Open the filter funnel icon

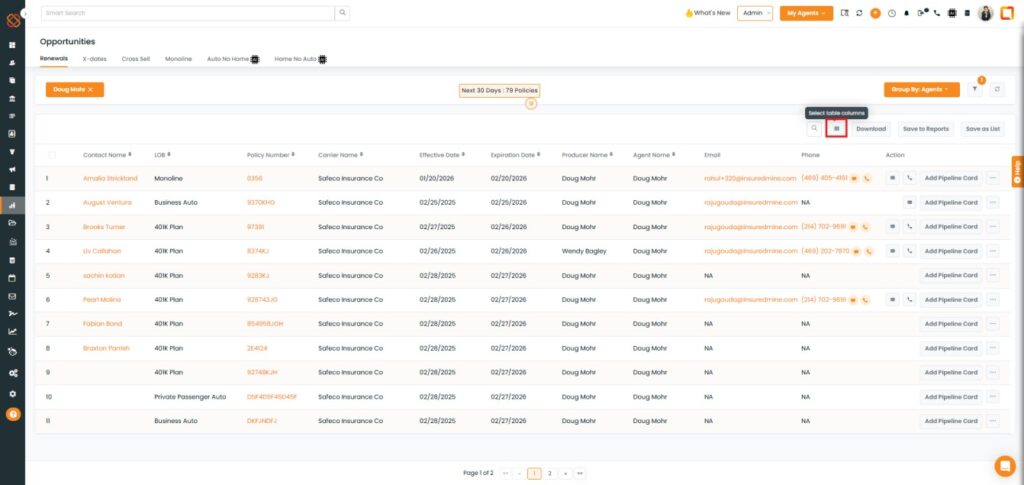(x=976, y=90)
